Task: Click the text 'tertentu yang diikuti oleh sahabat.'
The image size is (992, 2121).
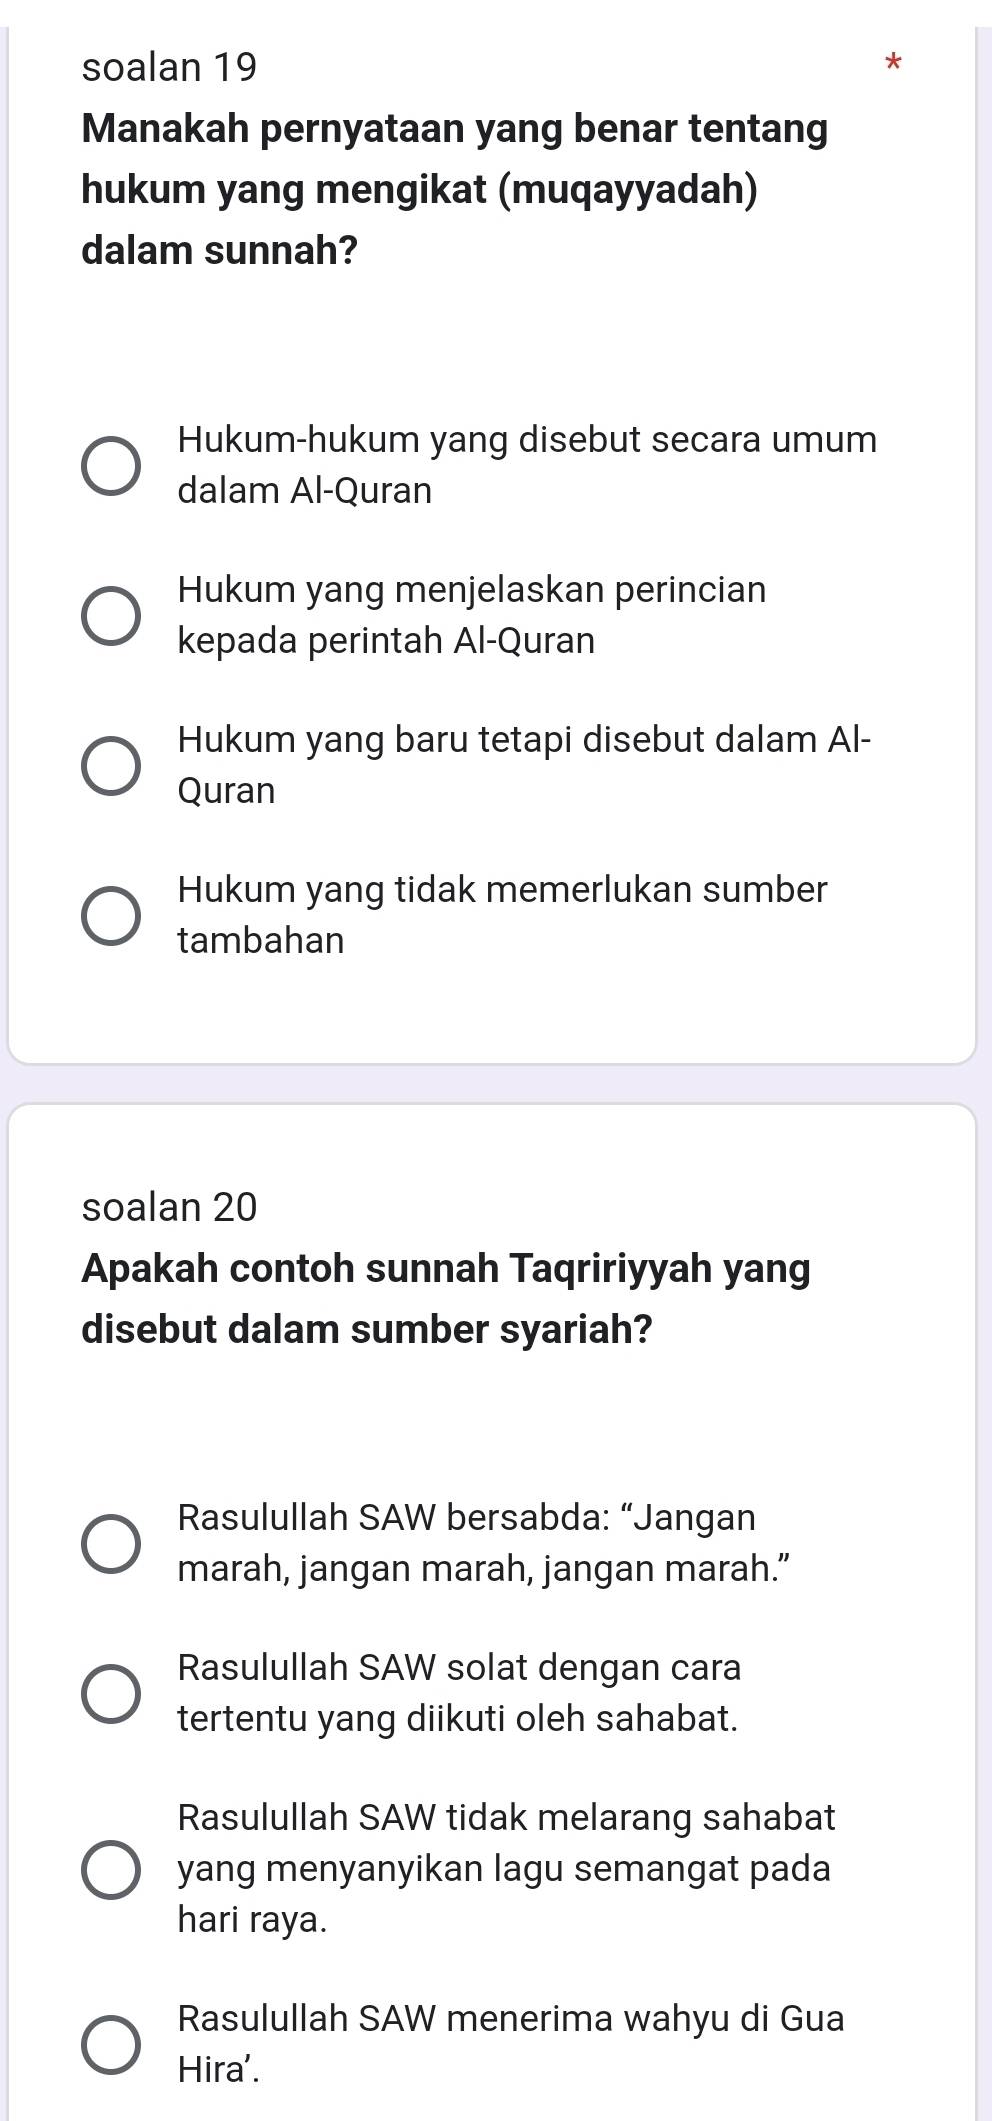Action: click(x=458, y=1719)
